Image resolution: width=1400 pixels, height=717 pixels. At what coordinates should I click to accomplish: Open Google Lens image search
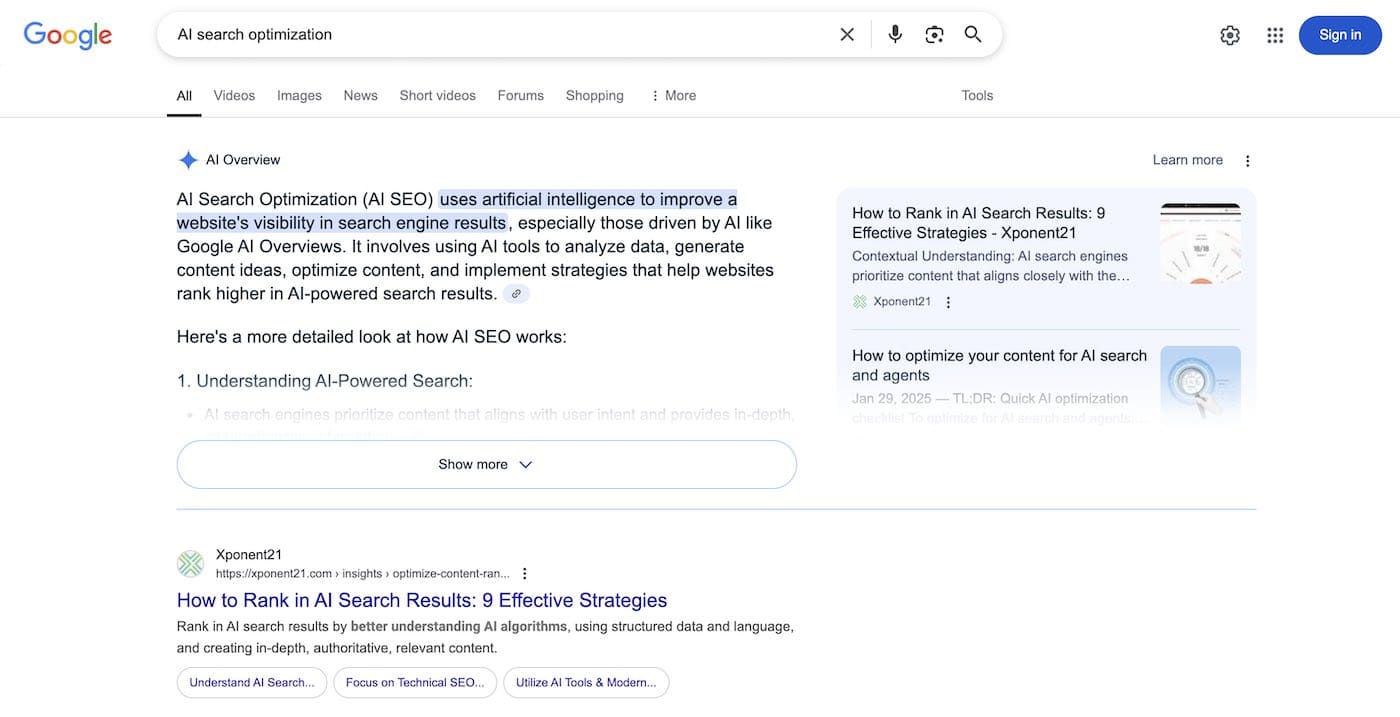(x=934, y=33)
